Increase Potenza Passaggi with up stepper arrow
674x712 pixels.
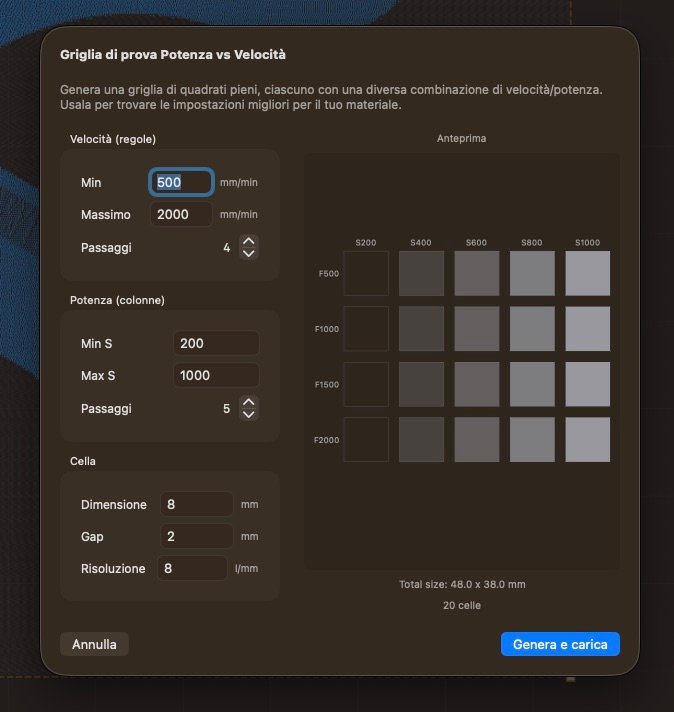click(249, 402)
